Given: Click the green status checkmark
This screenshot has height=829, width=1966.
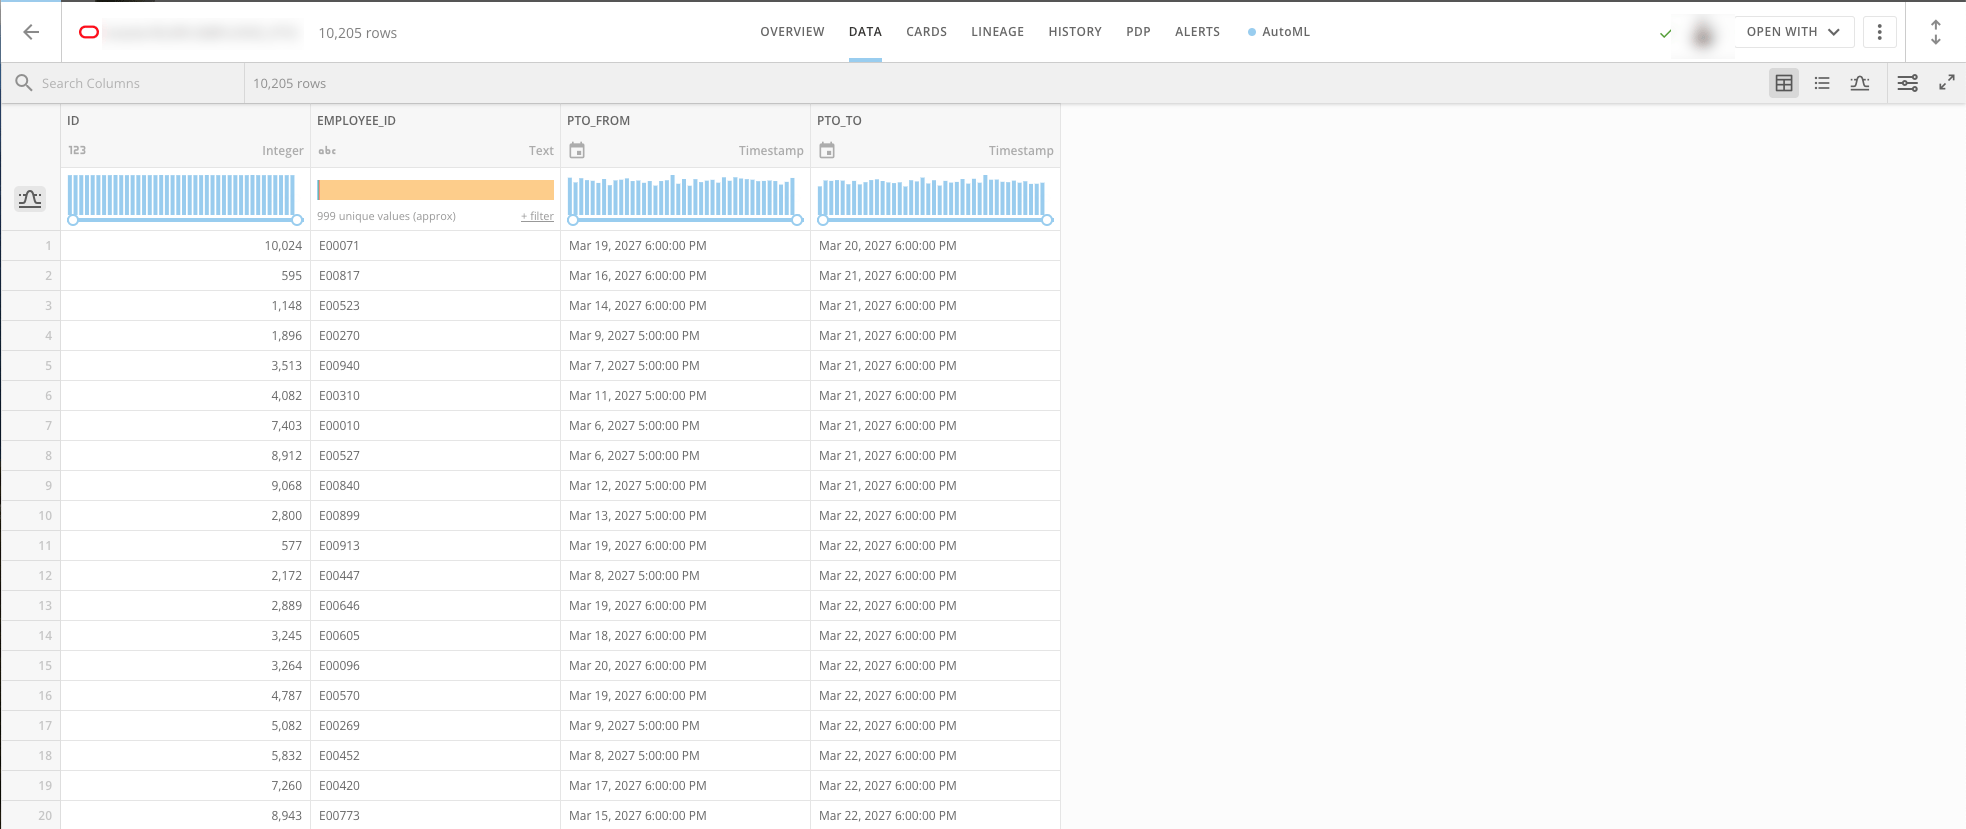Looking at the screenshot, I should pyautogui.click(x=1666, y=33).
